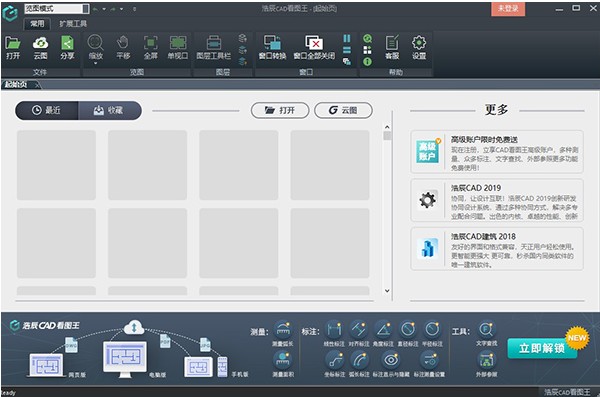This screenshot has height=397, width=600.
Task: Switch to the 收藏 favorites toggle
Action: pos(110,111)
